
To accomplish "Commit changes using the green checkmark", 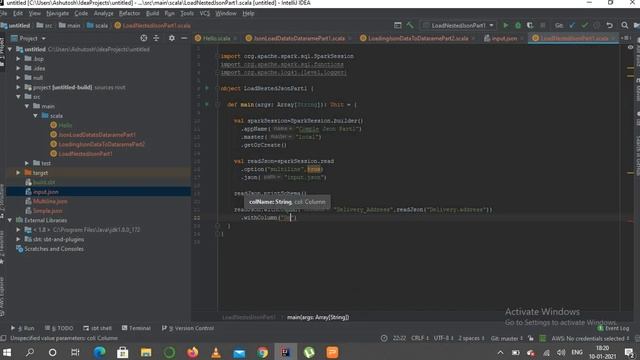I will tap(584, 25).
